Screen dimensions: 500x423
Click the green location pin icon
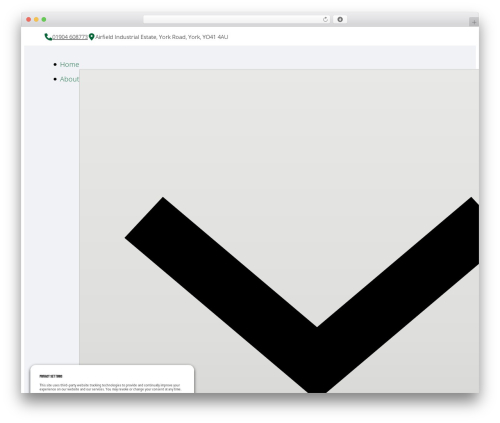92,37
